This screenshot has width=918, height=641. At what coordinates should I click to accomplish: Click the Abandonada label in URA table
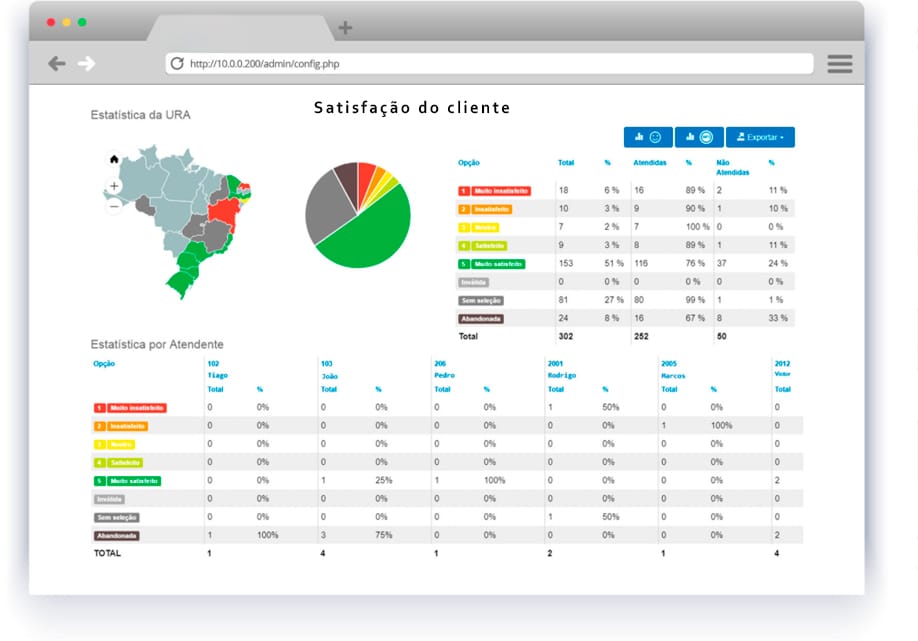pos(481,318)
